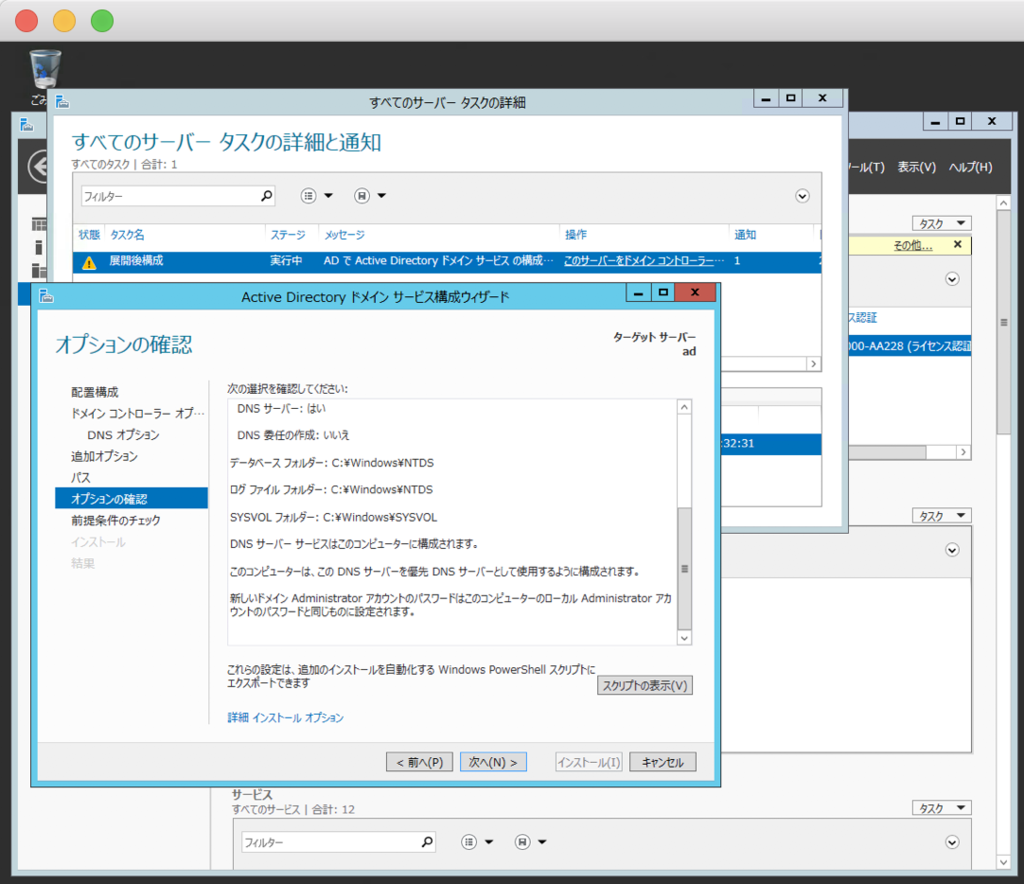Select 配置構成 wizard step
Viewport: 1024px width, 884px height.
95,392
